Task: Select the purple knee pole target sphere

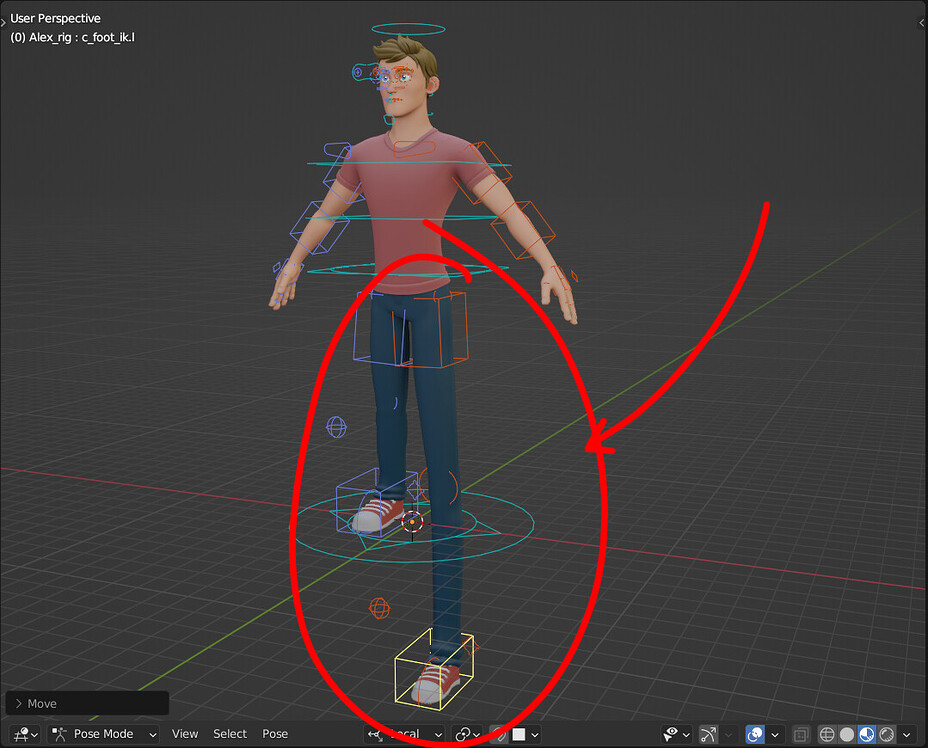Action: [x=336, y=426]
